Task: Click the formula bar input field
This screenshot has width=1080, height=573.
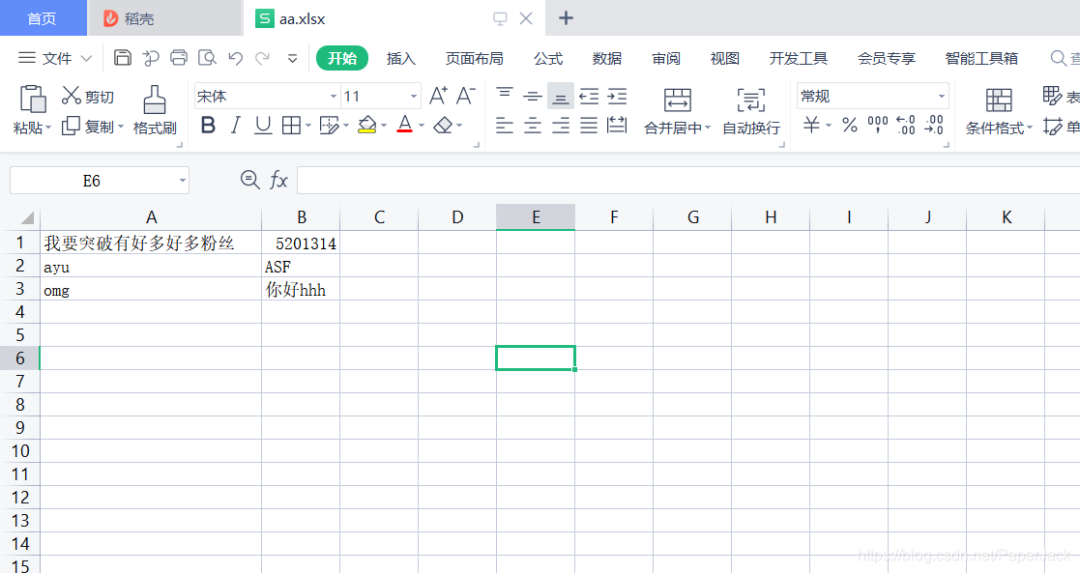Action: pyautogui.click(x=689, y=180)
